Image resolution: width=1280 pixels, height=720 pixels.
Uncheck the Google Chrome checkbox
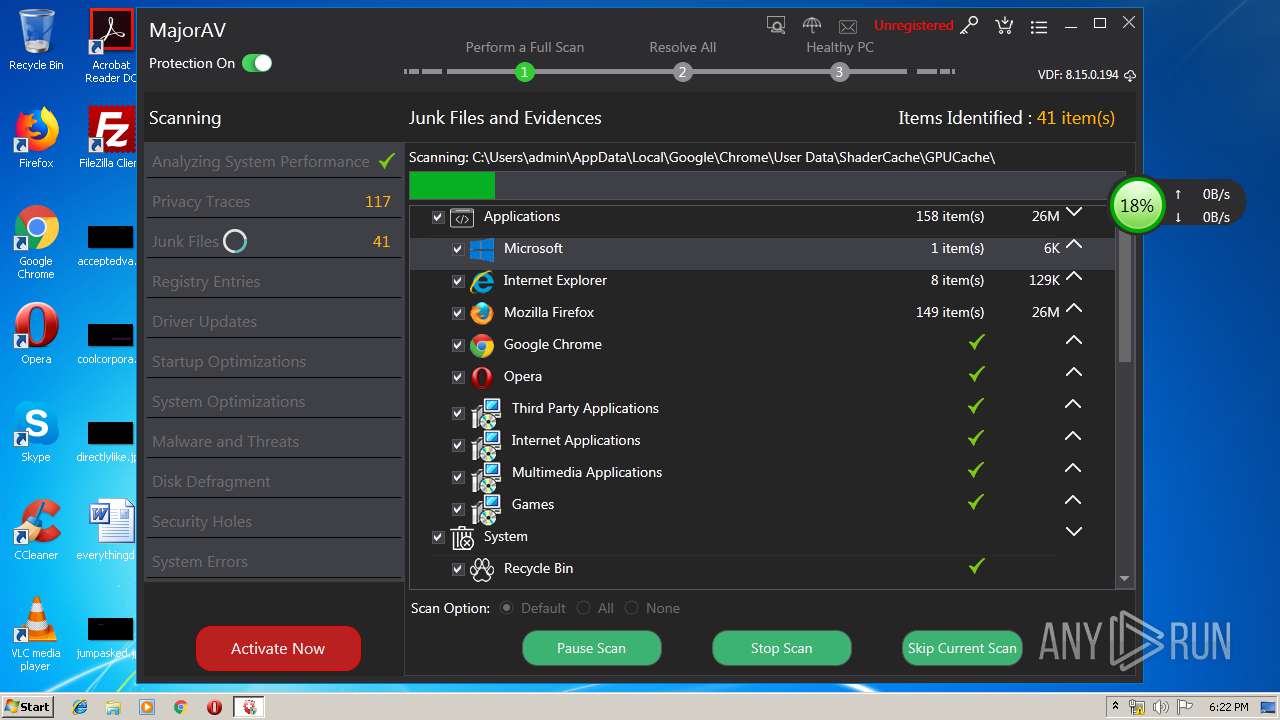[458, 345]
